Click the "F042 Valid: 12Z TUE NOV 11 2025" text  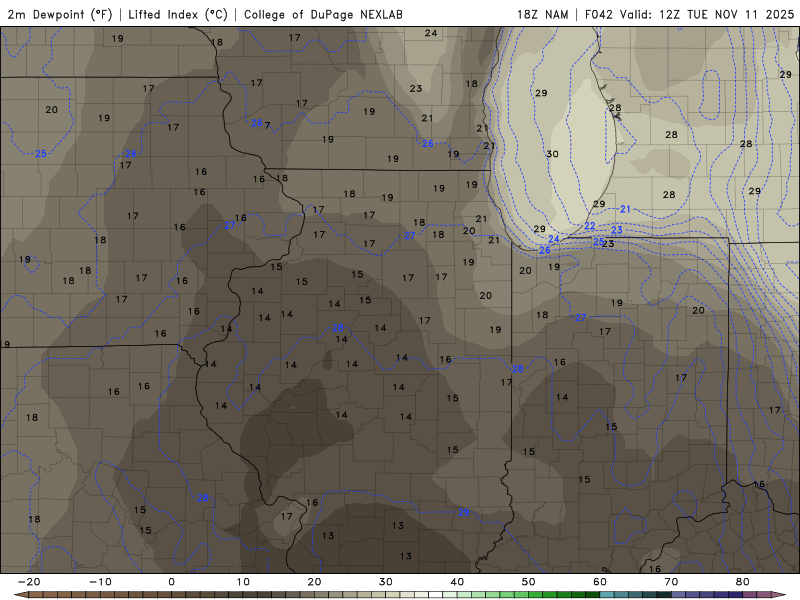click(x=689, y=14)
